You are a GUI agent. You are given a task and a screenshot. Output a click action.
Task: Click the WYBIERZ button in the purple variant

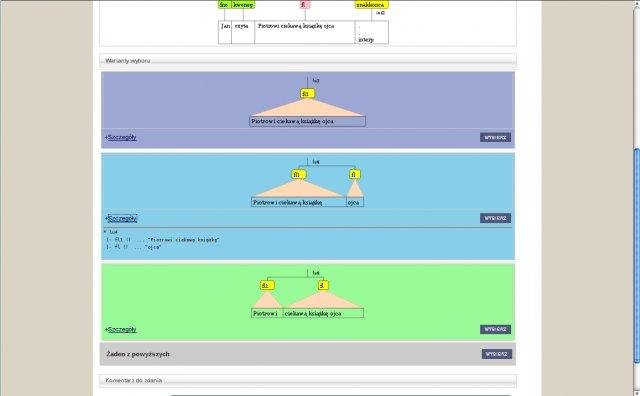click(x=495, y=137)
